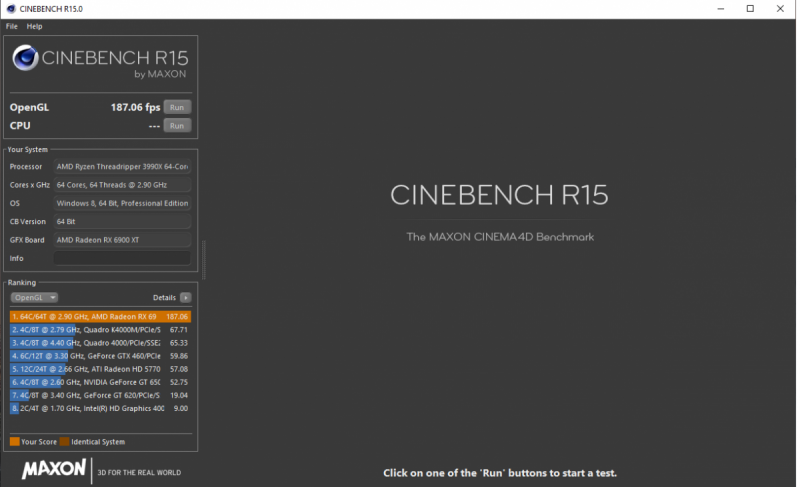This screenshot has height=487, width=800.
Task: Minimize the Cinebench window
Action: coord(720,9)
